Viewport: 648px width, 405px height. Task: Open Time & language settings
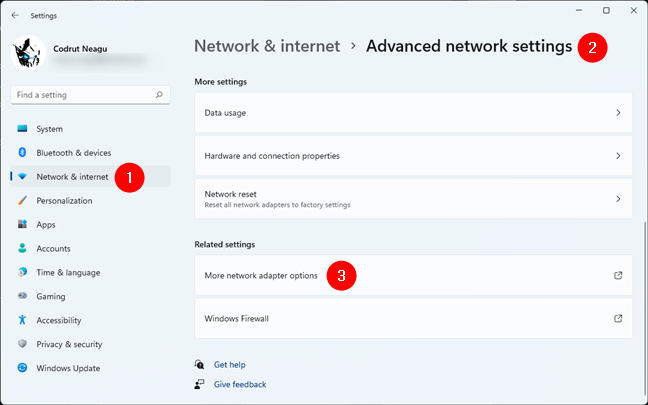pos(91,272)
